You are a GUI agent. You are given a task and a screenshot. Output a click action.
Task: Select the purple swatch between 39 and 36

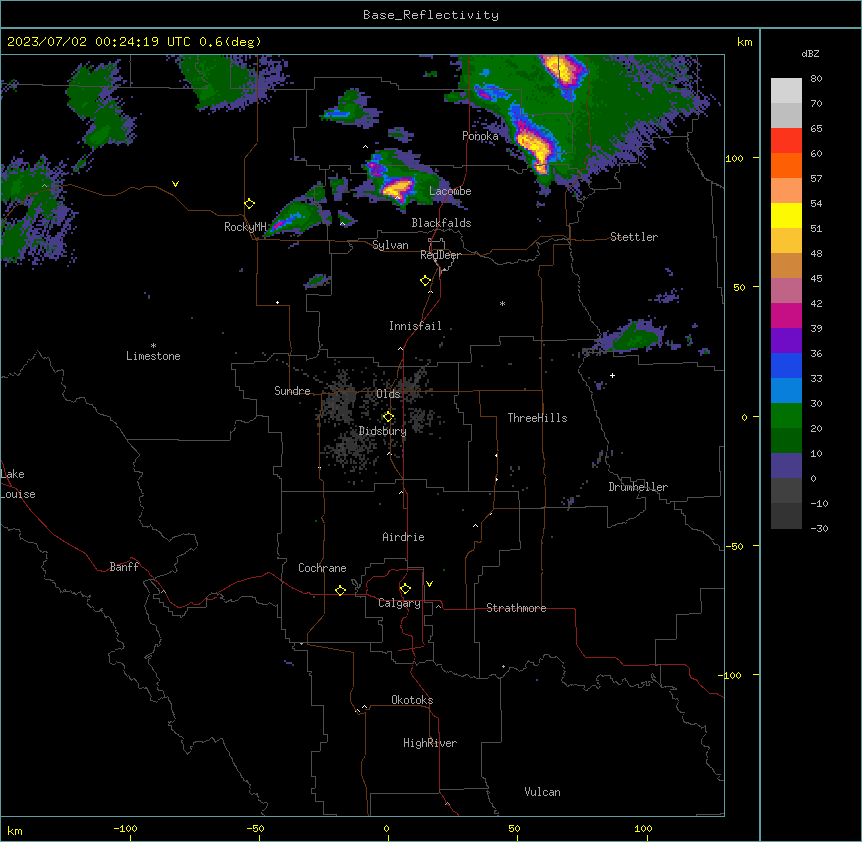(x=786, y=341)
